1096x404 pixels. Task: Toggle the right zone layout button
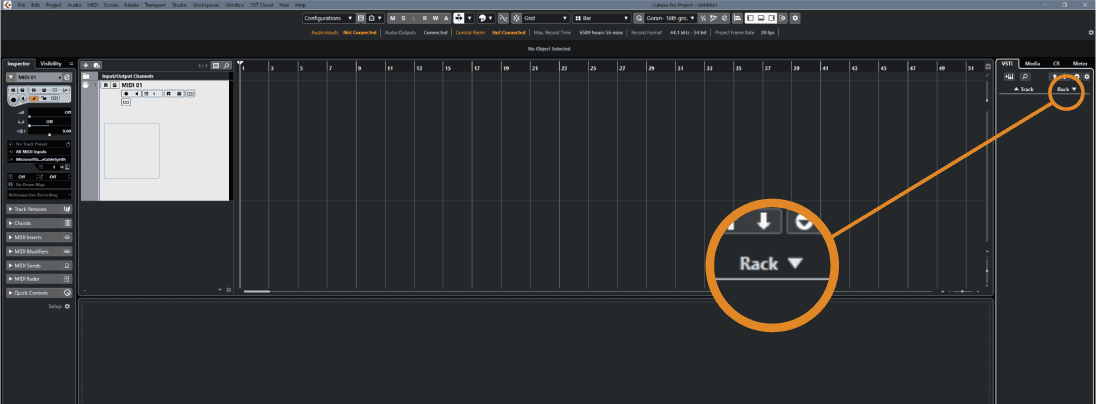coord(771,18)
